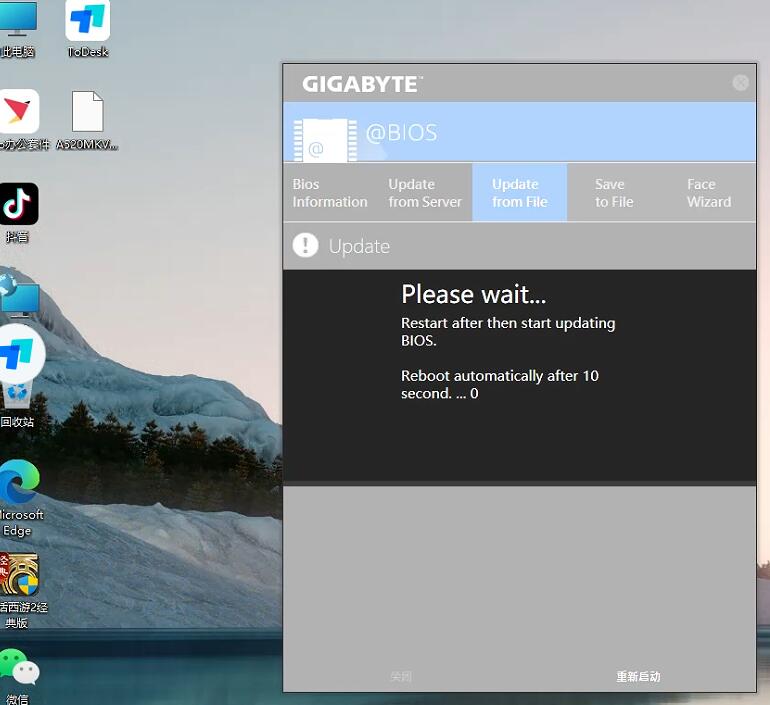770x705 pixels.
Task: Open the Douyin (TikTok) desktop icon
Action: tap(19, 205)
